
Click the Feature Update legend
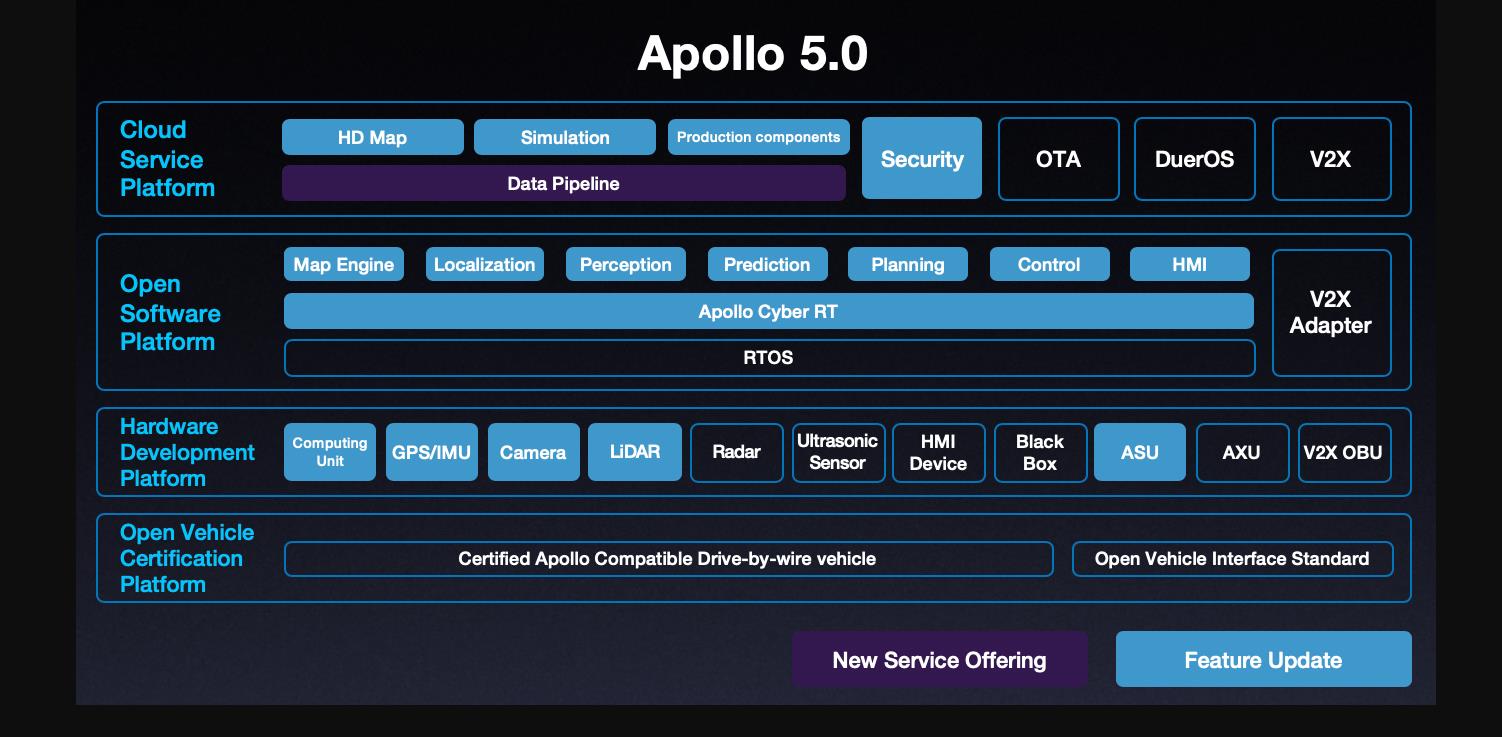1263,659
